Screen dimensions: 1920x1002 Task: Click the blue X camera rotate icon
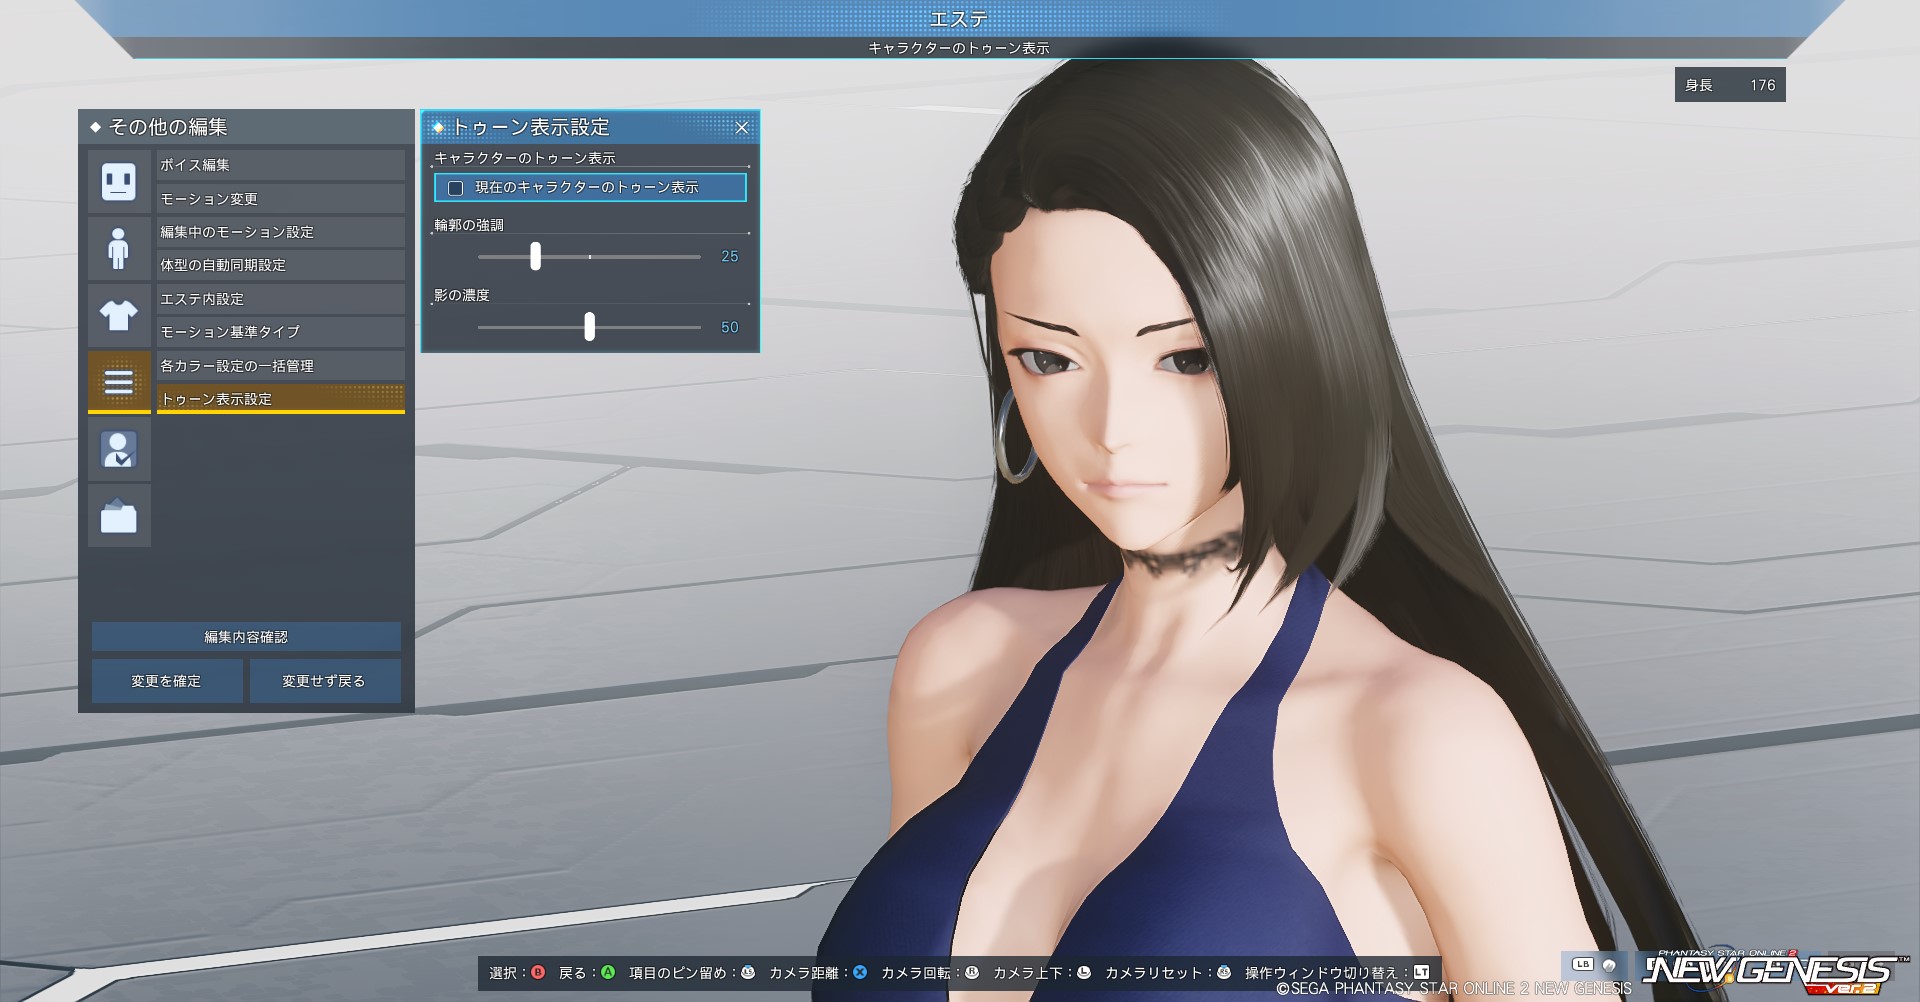click(860, 972)
